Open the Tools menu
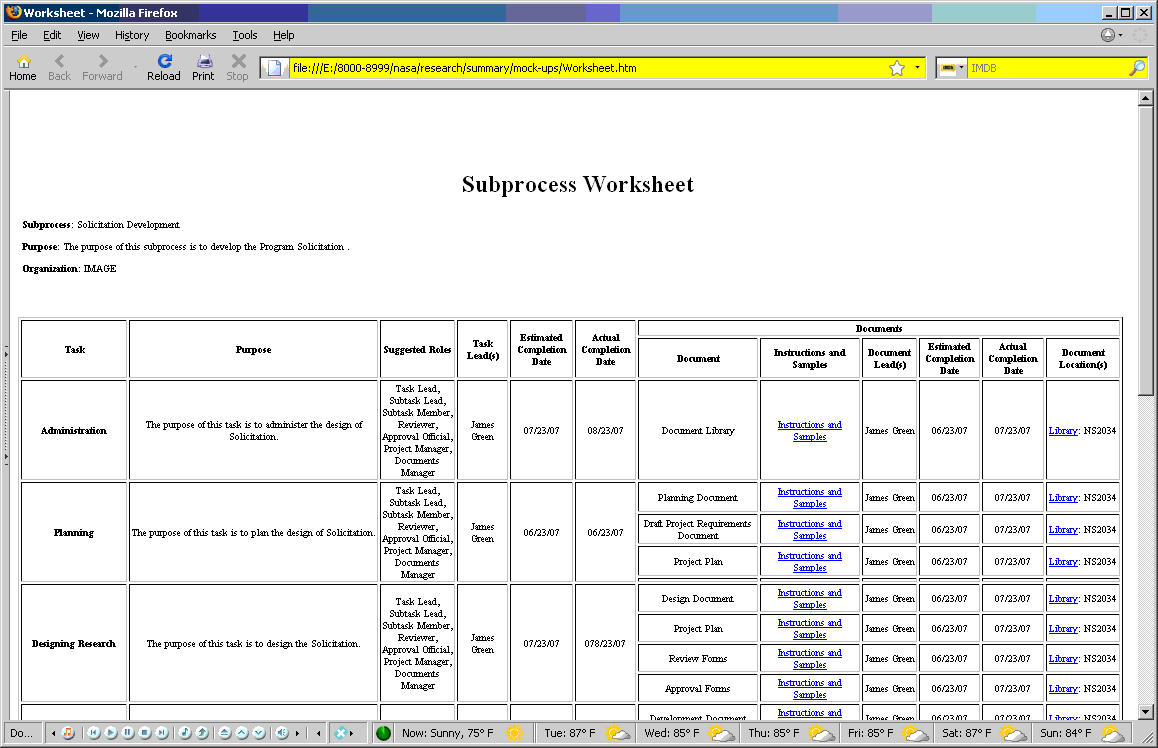This screenshot has width=1158, height=748. click(x=244, y=35)
